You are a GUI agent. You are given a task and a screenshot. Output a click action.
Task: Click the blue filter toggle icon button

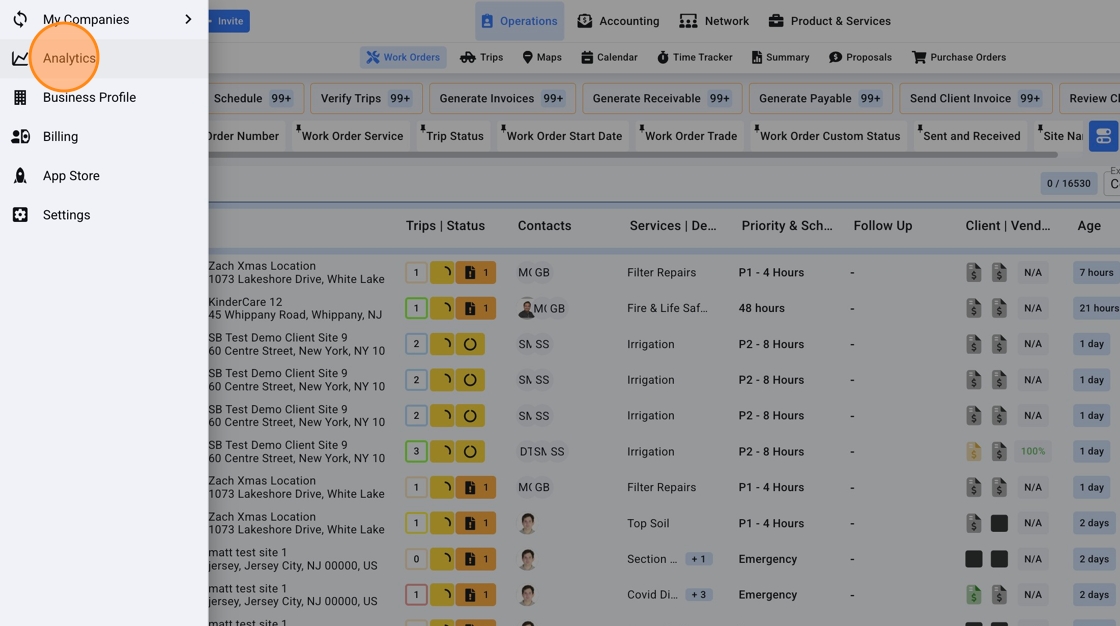click(1104, 136)
